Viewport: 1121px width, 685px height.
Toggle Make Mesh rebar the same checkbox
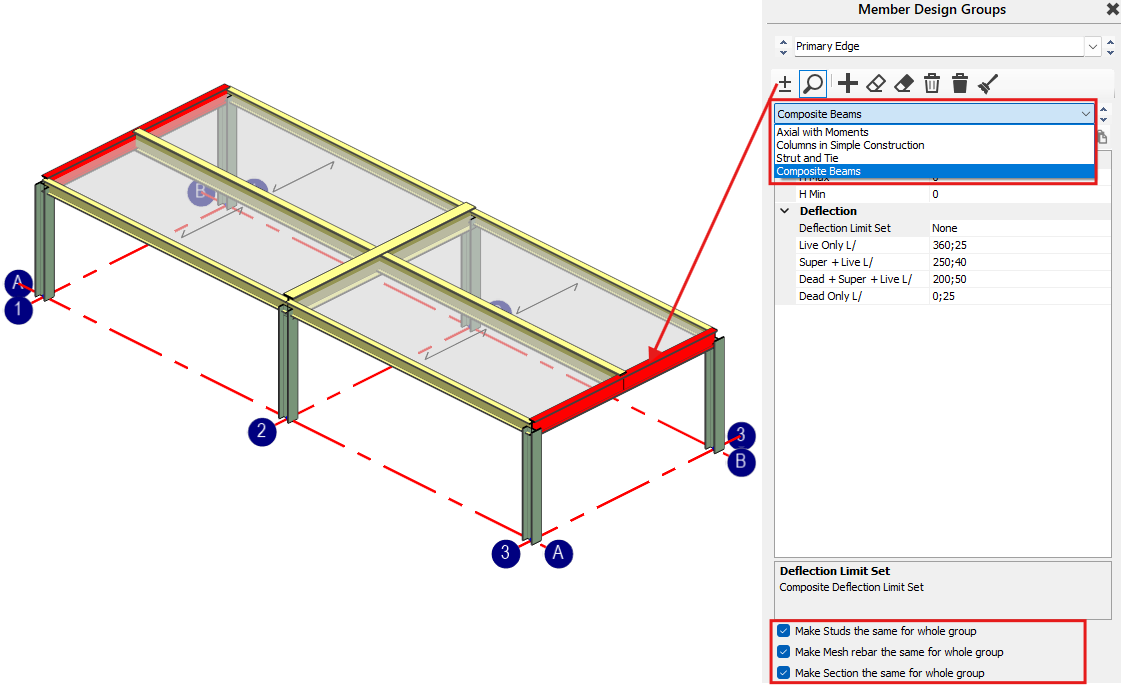[784, 651]
